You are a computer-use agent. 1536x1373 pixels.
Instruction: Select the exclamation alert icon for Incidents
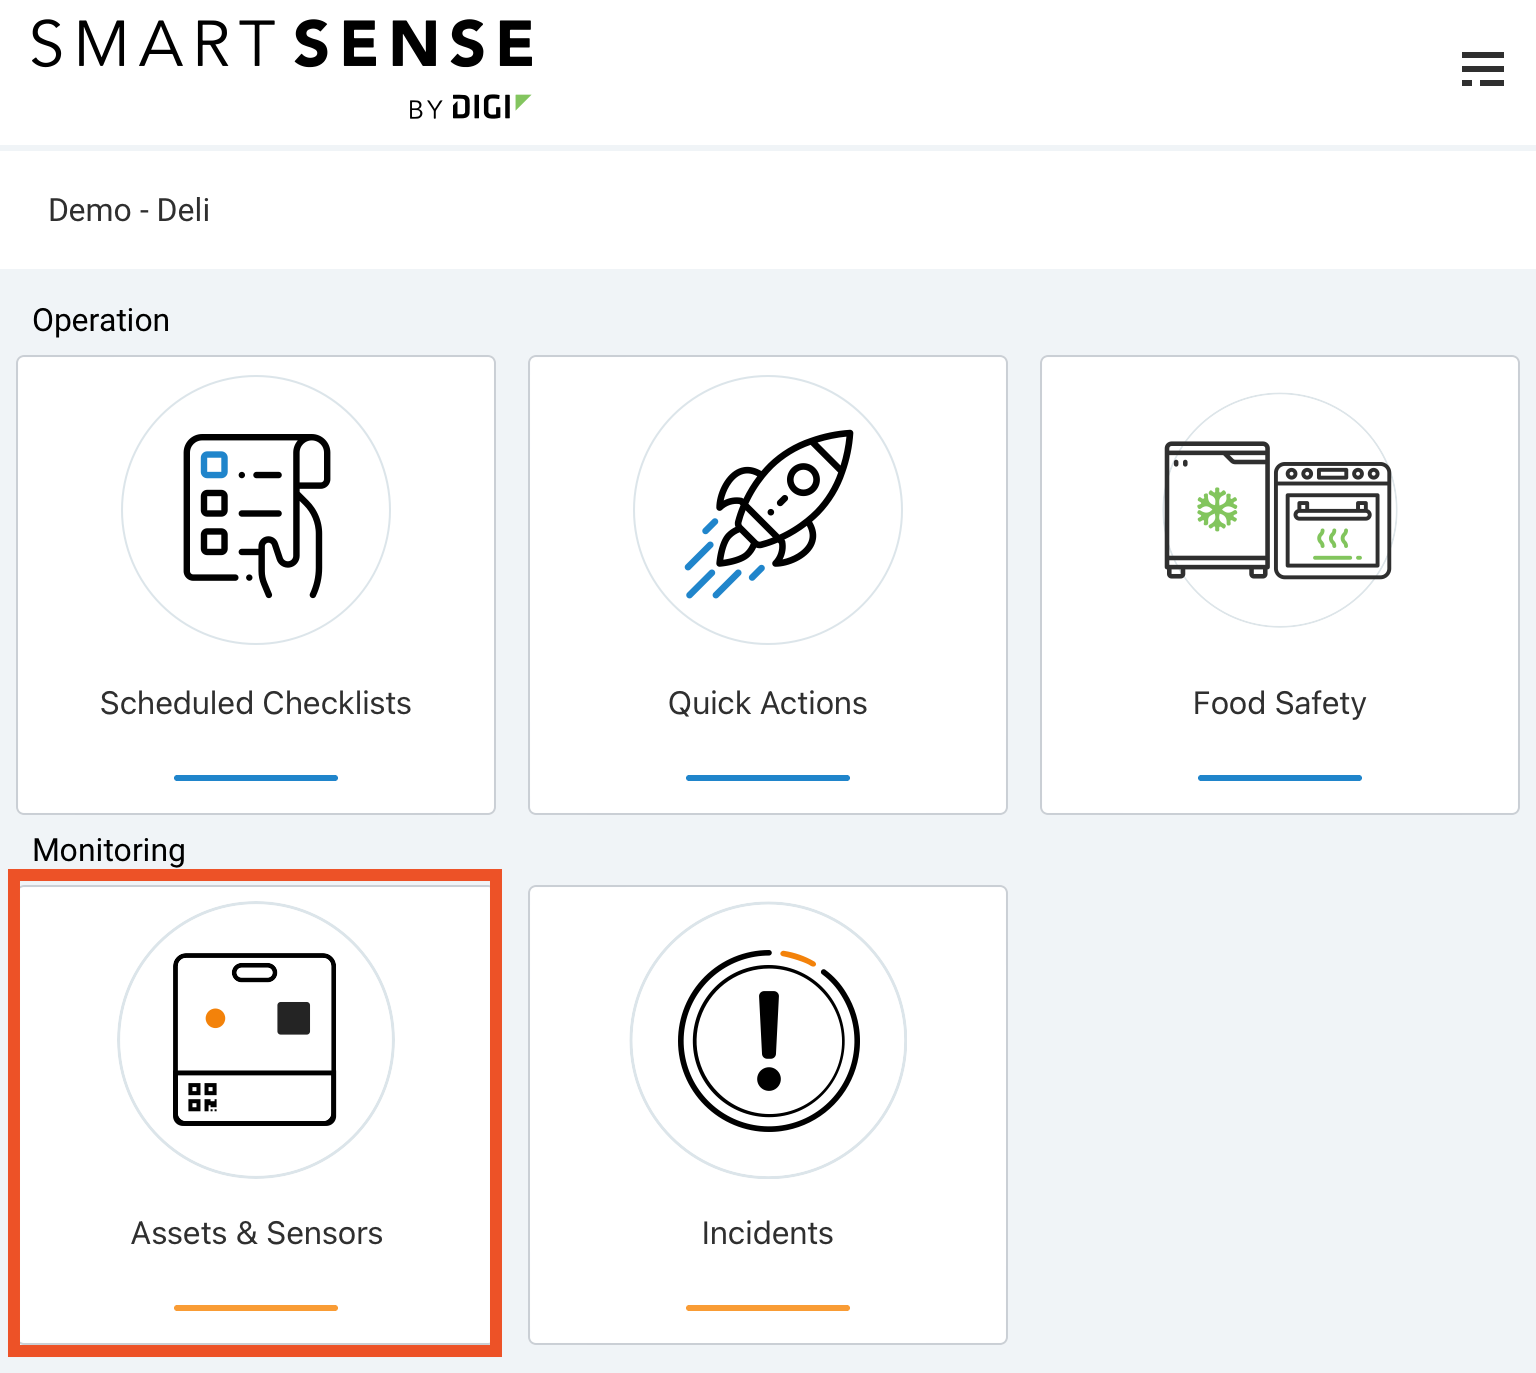coord(767,1040)
